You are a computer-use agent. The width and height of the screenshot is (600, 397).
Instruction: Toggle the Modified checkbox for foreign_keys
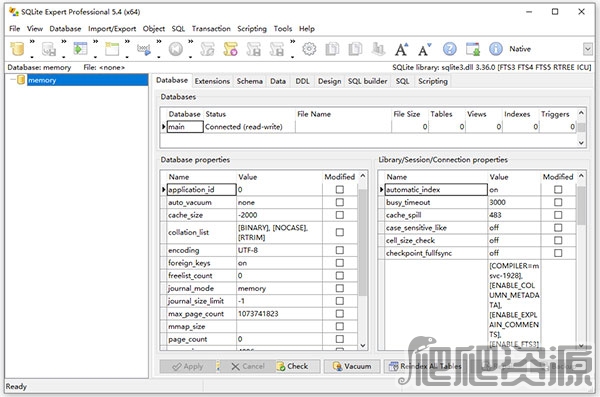point(339,263)
